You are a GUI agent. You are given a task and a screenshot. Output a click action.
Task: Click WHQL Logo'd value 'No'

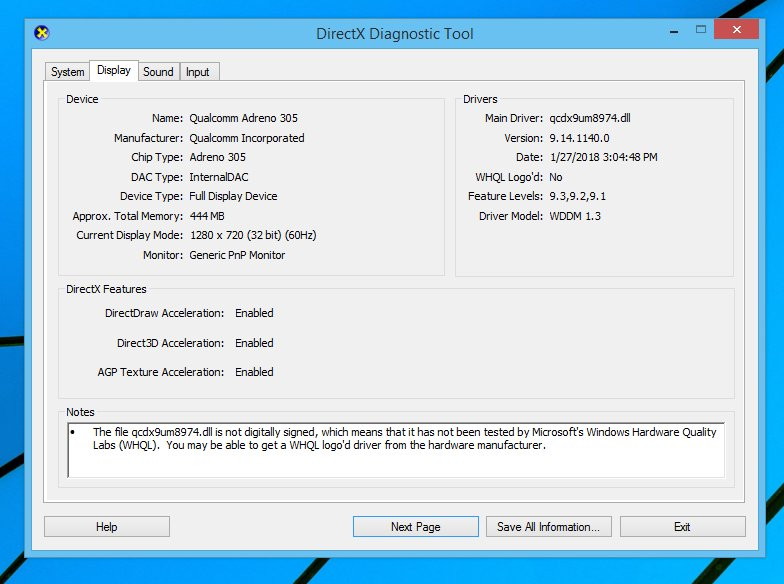[x=556, y=177]
